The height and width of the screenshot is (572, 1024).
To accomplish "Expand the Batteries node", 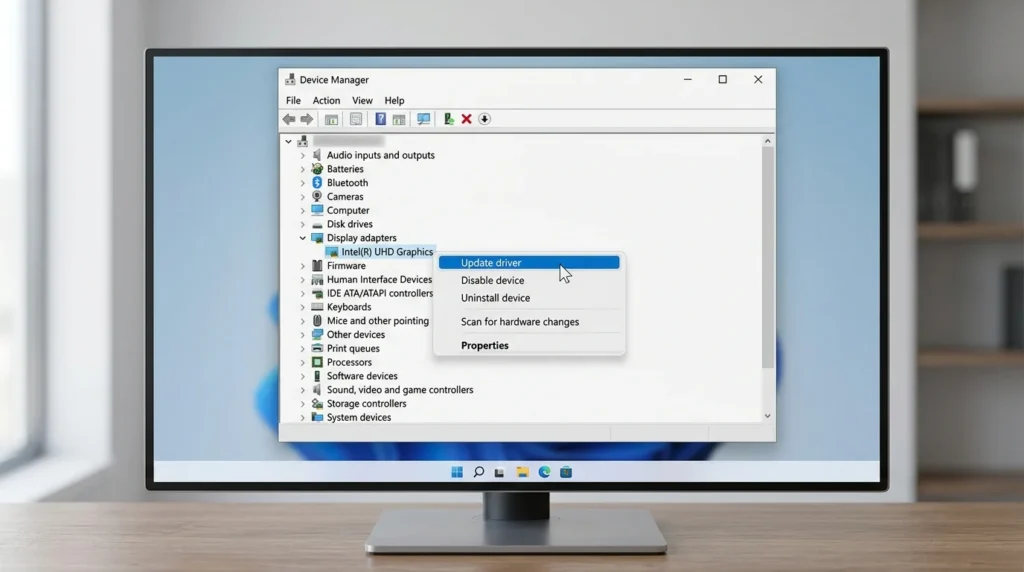I will pyautogui.click(x=302, y=169).
